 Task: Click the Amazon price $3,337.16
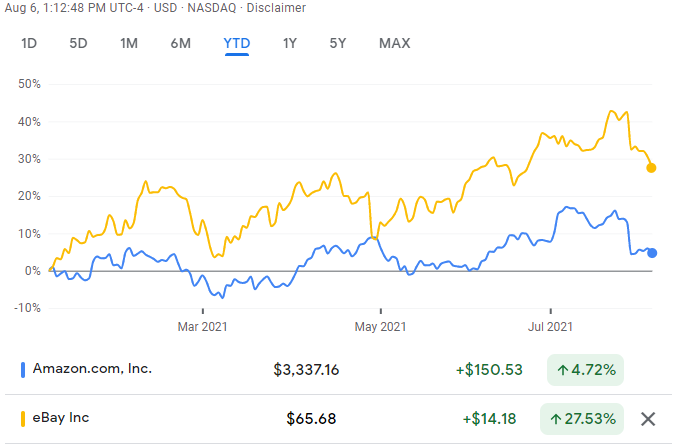[306, 370]
